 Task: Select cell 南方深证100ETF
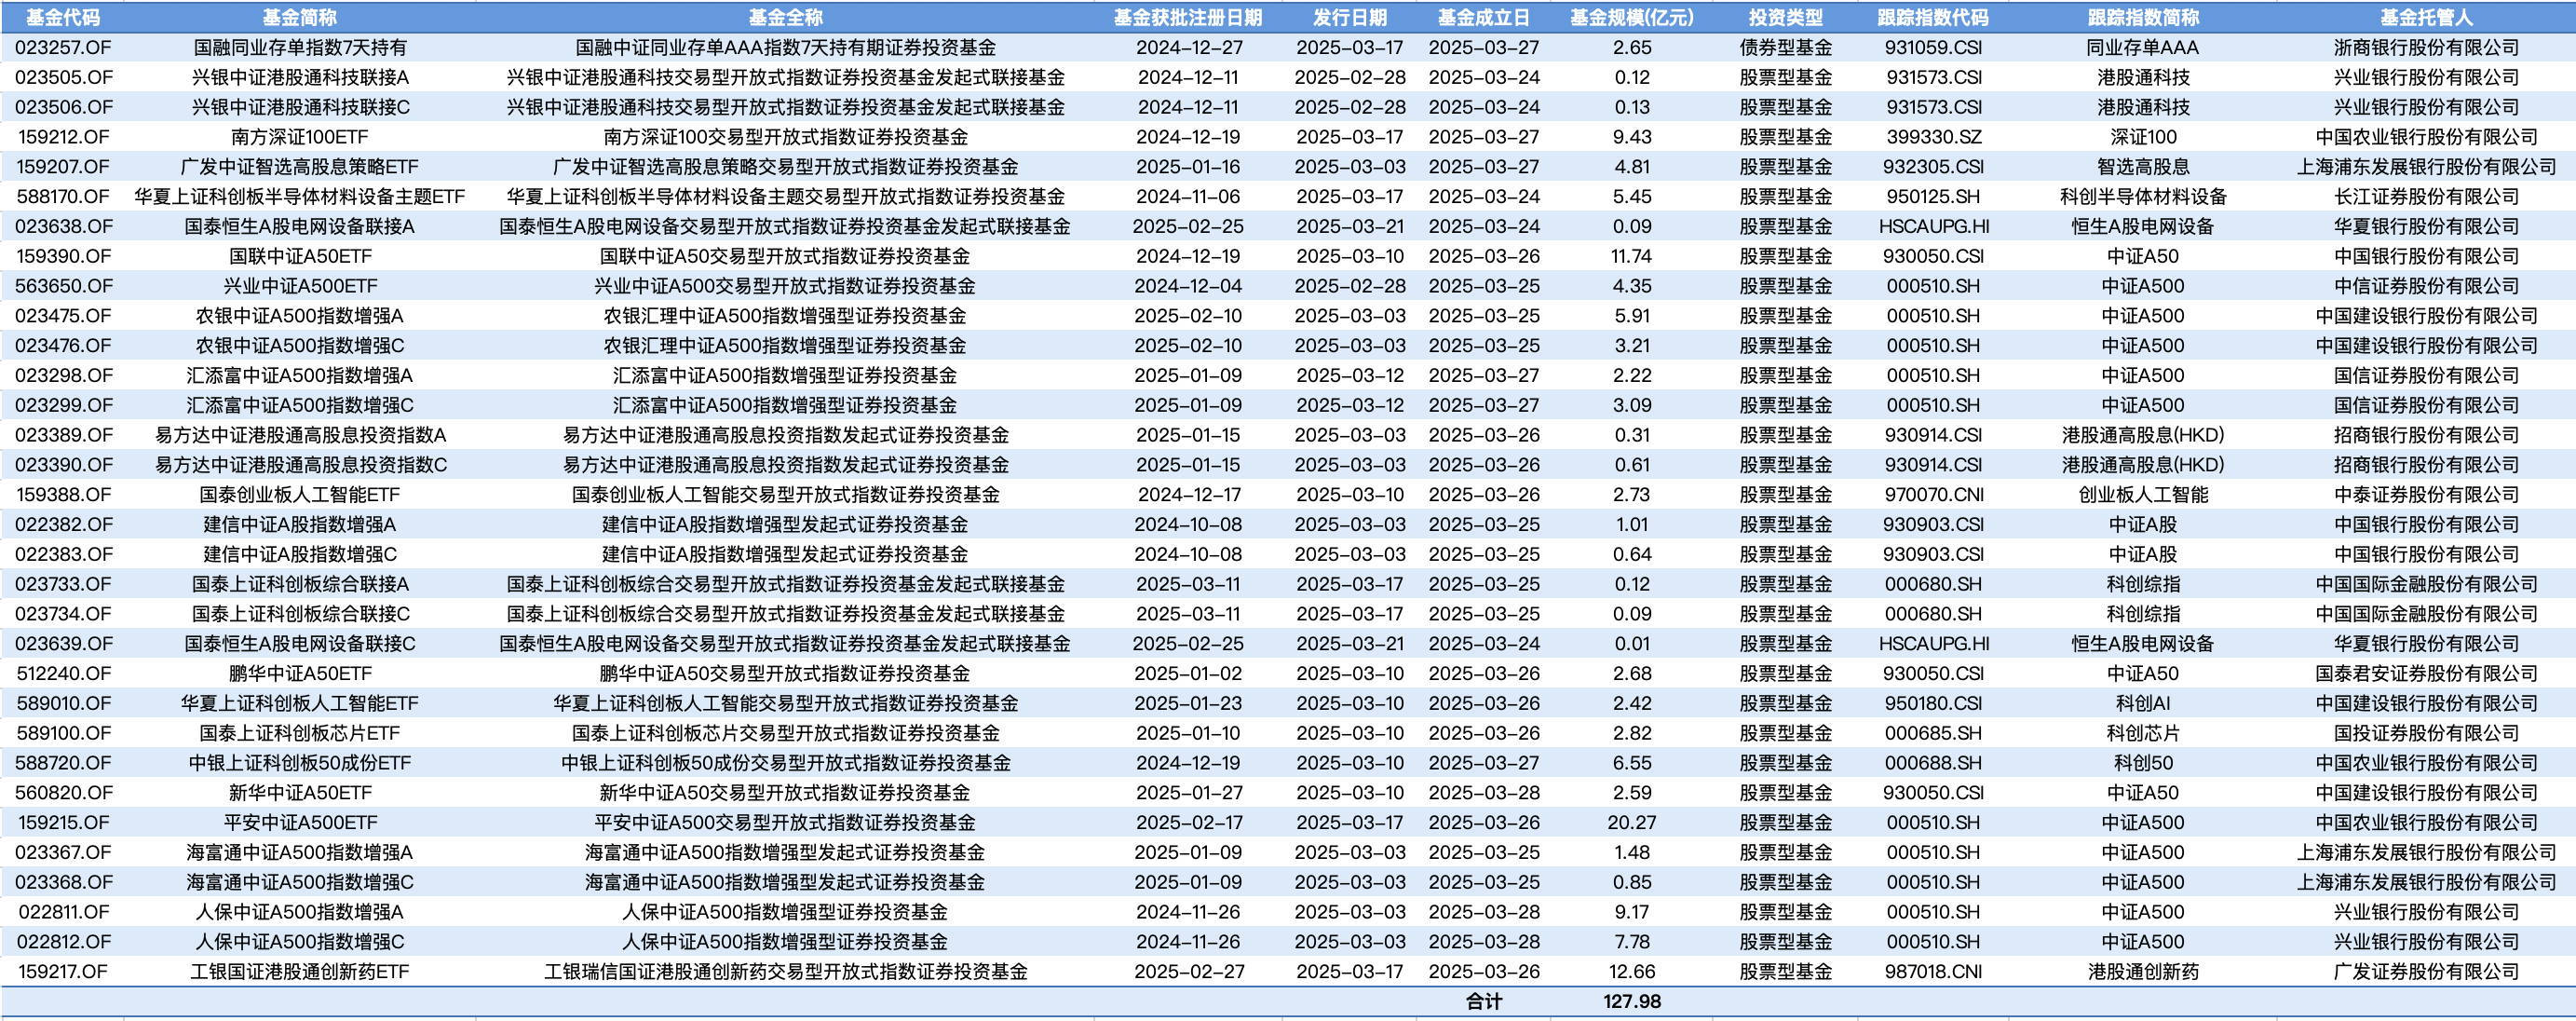pos(299,137)
